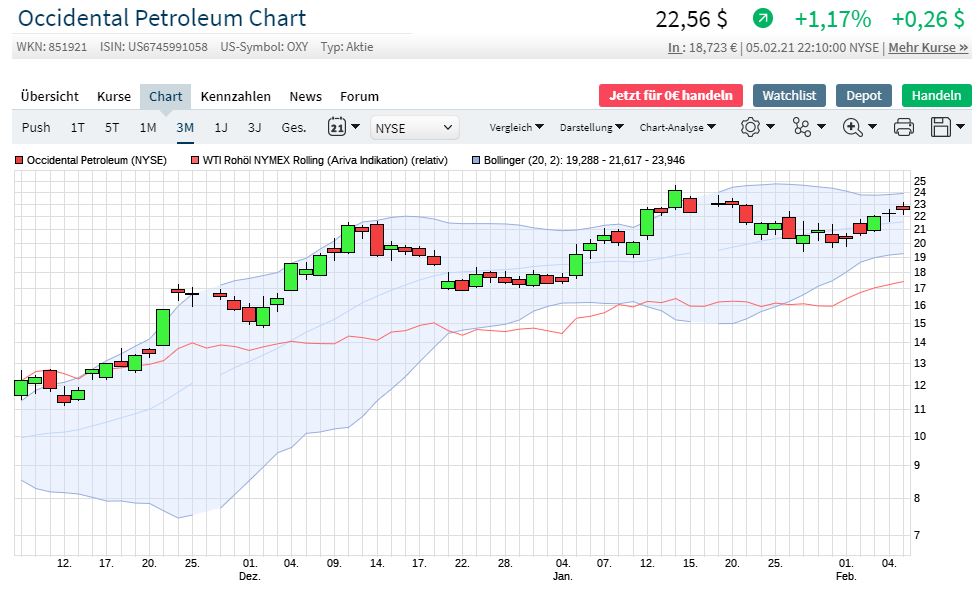The height and width of the screenshot is (589, 977).
Task: Add stock via Watchlist button
Action: pos(789,95)
